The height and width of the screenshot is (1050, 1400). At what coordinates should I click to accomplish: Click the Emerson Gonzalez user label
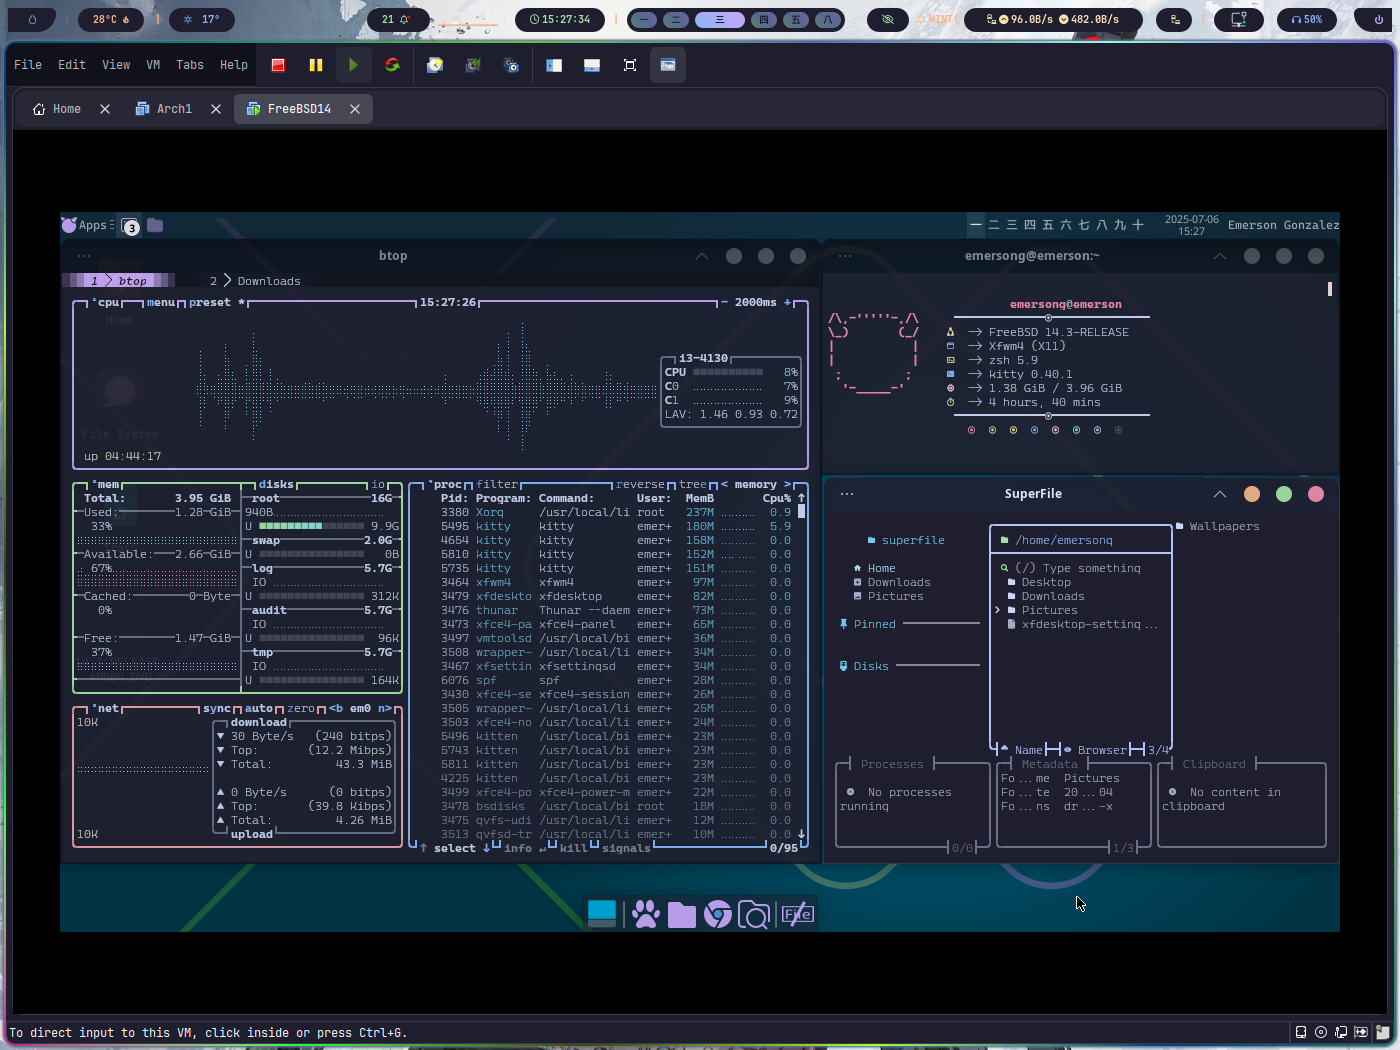(1283, 225)
